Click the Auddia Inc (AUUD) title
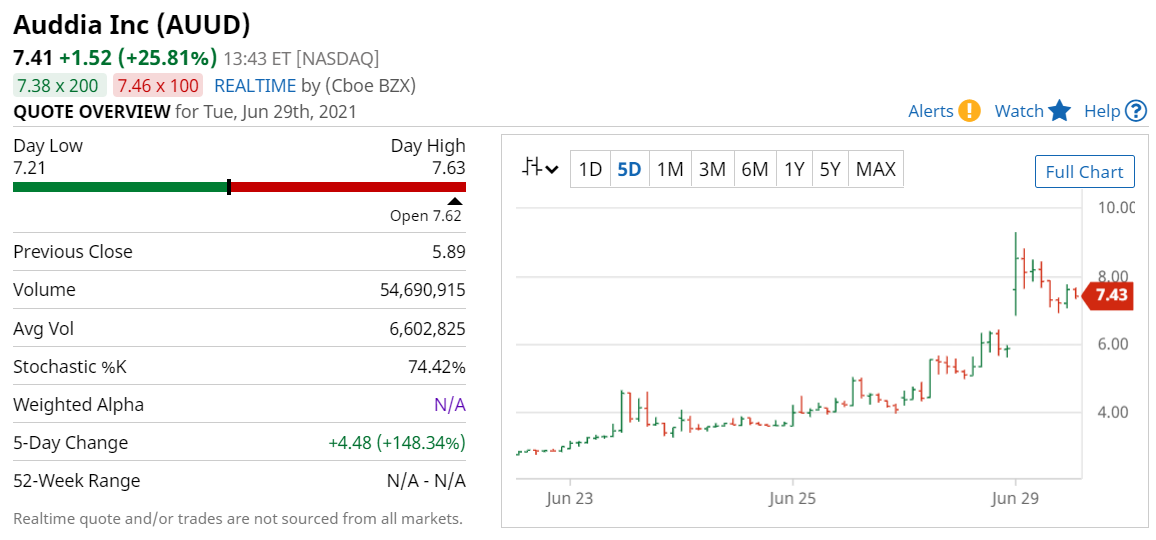Image resolution: width=1156 pixels, height=540 pixels. click(132, 25)
